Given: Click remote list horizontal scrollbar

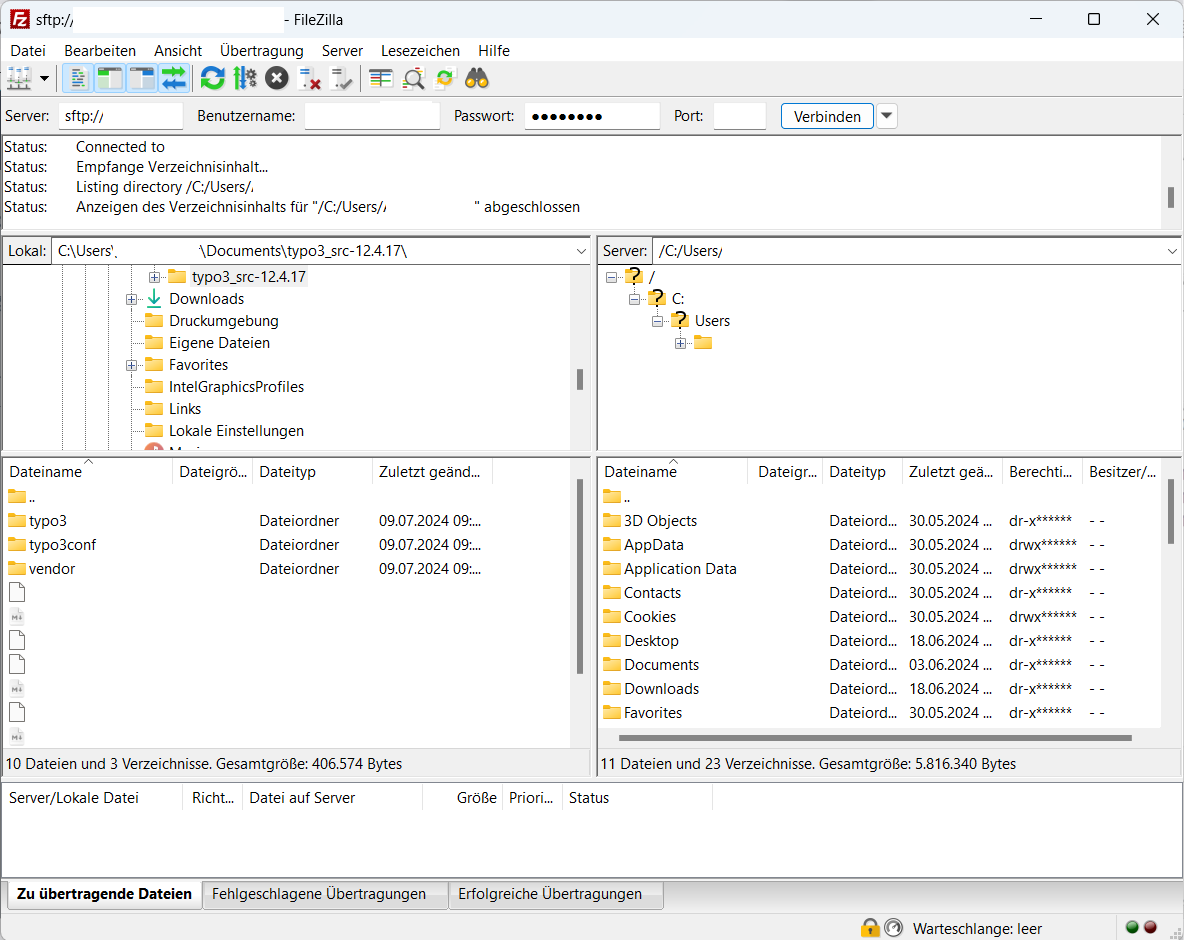Looking at the screenshot, I should coord(874,738).
